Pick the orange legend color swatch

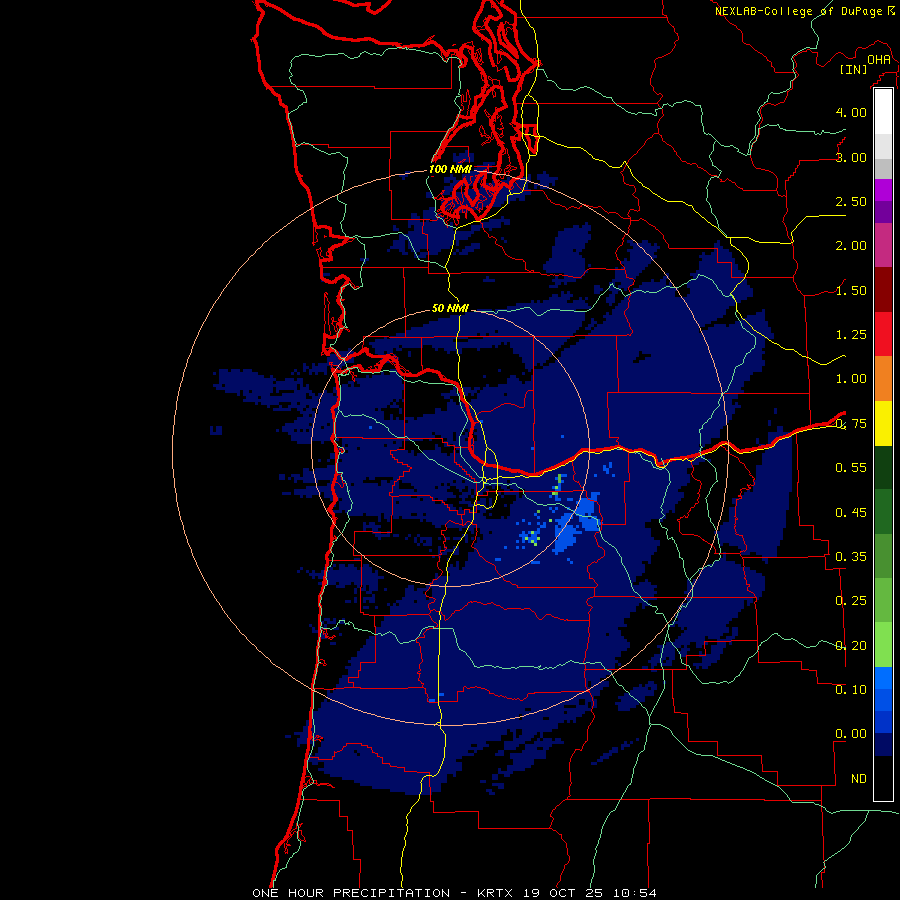tap(883, 379)
